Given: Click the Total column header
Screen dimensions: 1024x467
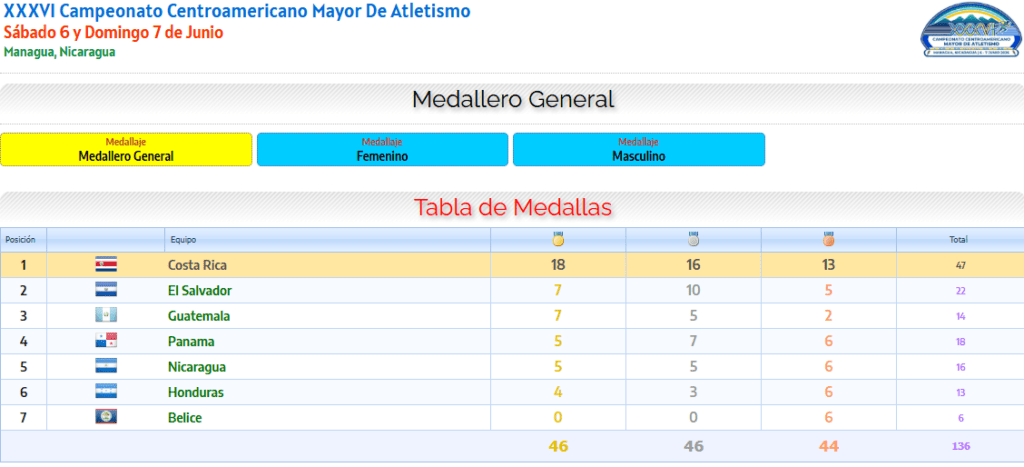Looking at the screenshot, I should 958,240.
